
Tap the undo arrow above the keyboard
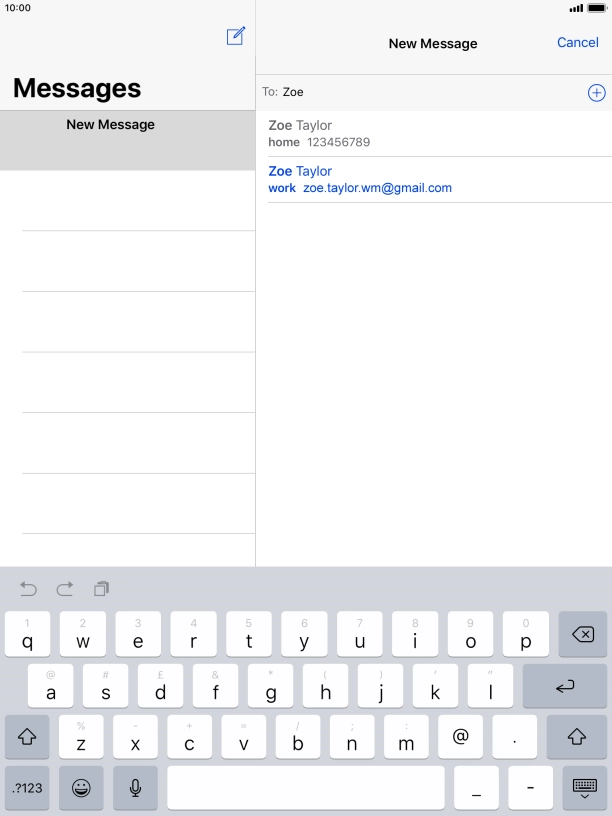coord(28,589)
